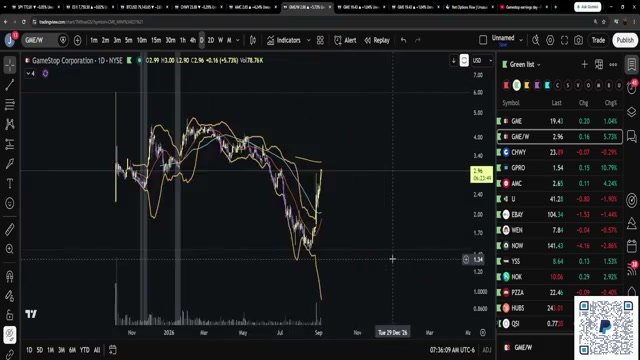Select the crosshair cursor tool

pos(10,65)
